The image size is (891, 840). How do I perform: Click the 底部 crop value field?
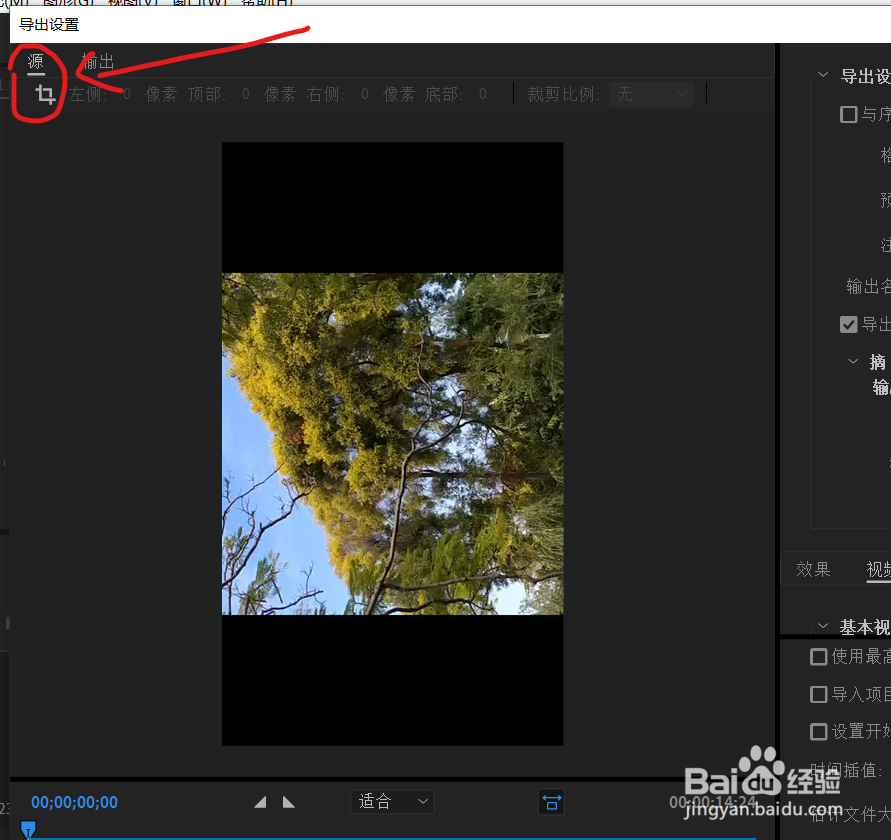point(482,94)
